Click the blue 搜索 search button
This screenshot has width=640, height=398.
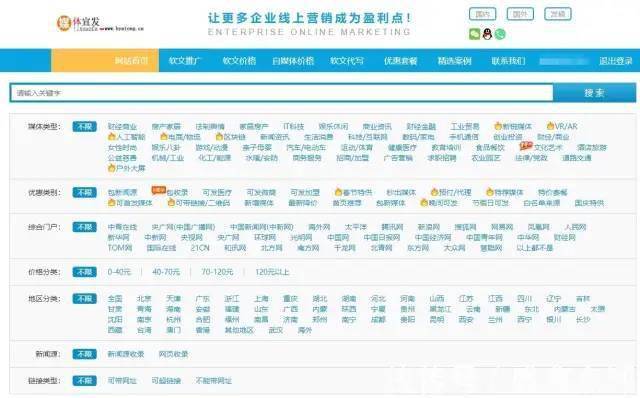click(x=594, y=93)
